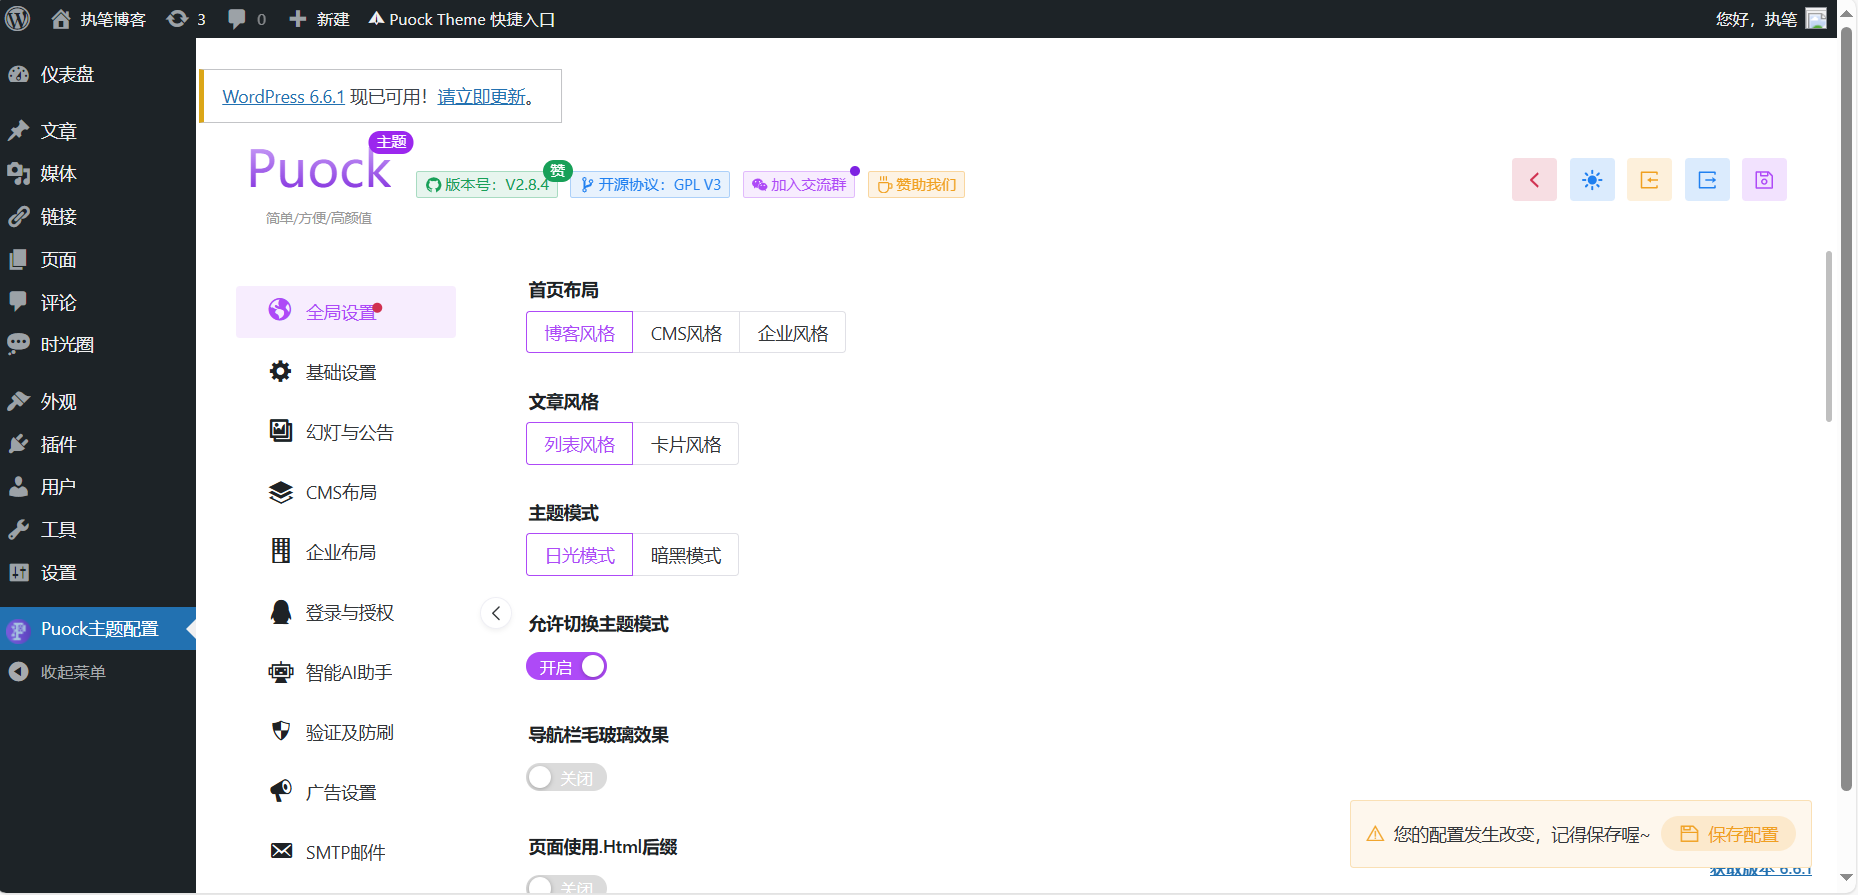1858x895 pixels.
Task: Select the 基础设置 settings tab
Action: [346, 372]
